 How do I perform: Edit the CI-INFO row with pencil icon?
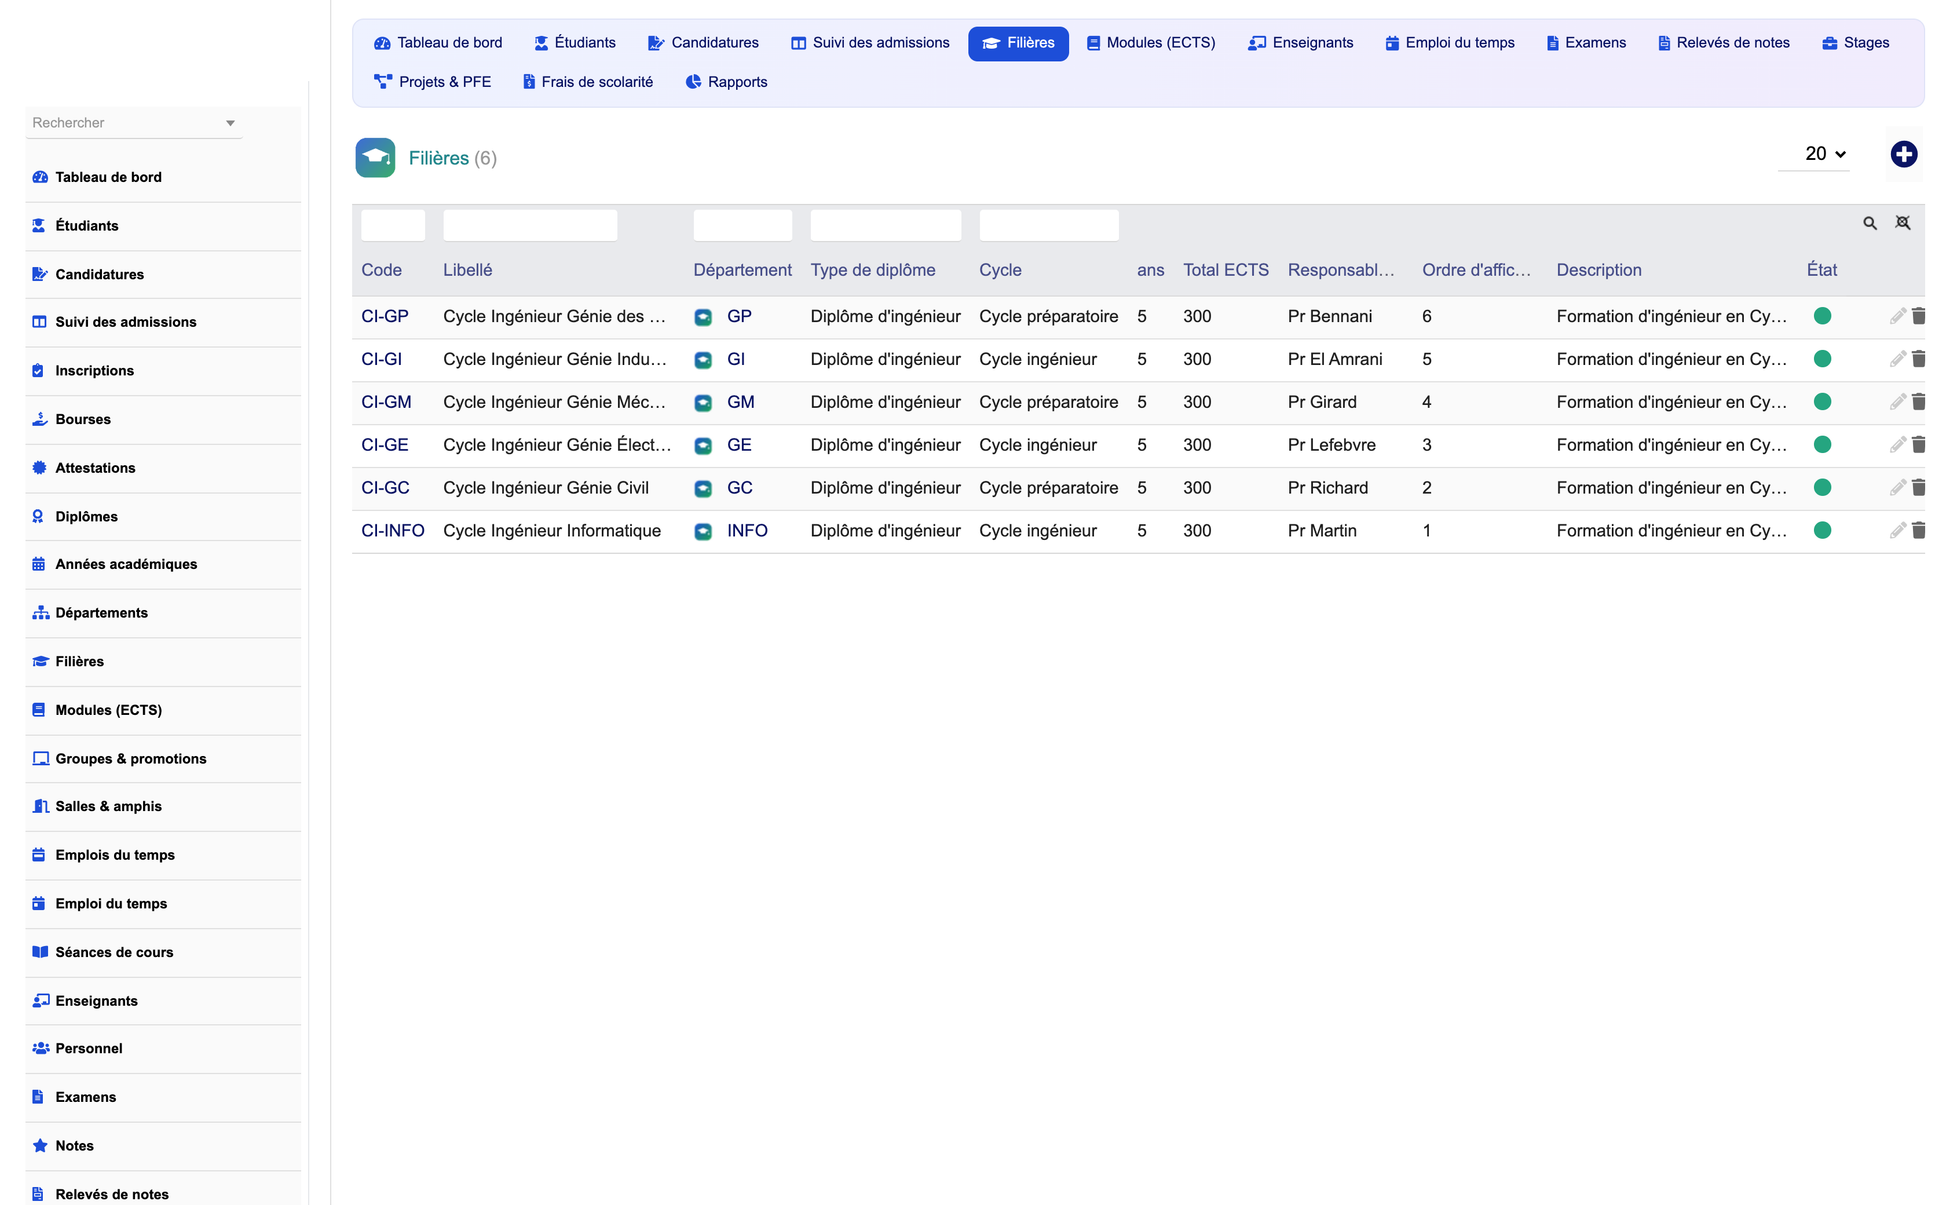coord(1897,531)
